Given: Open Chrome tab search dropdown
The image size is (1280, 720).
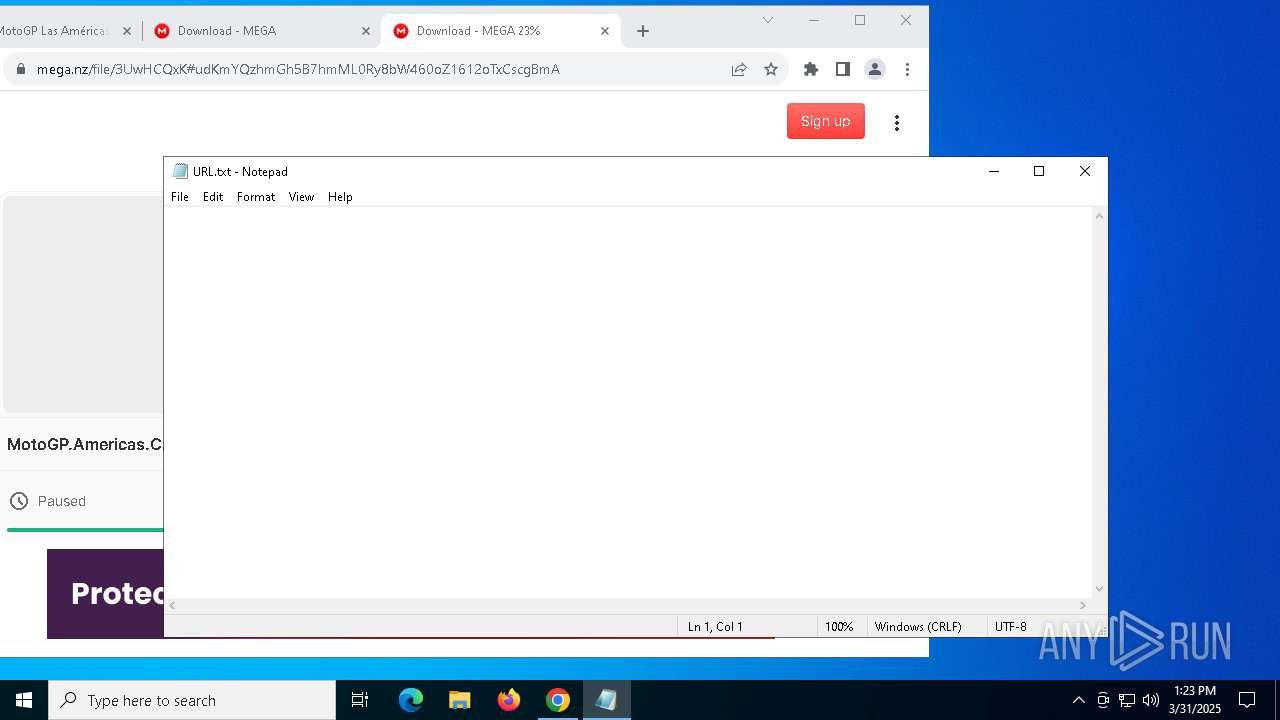Looking at the screenshot, I should (768, 20).
